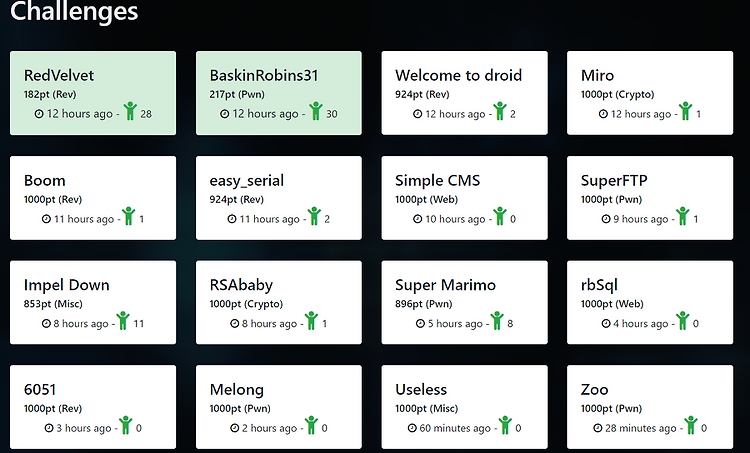The height and width of the screenshot is (453, 750).
Task: Click the clock icon on SuperFTP card
Action: click(606, 219)
